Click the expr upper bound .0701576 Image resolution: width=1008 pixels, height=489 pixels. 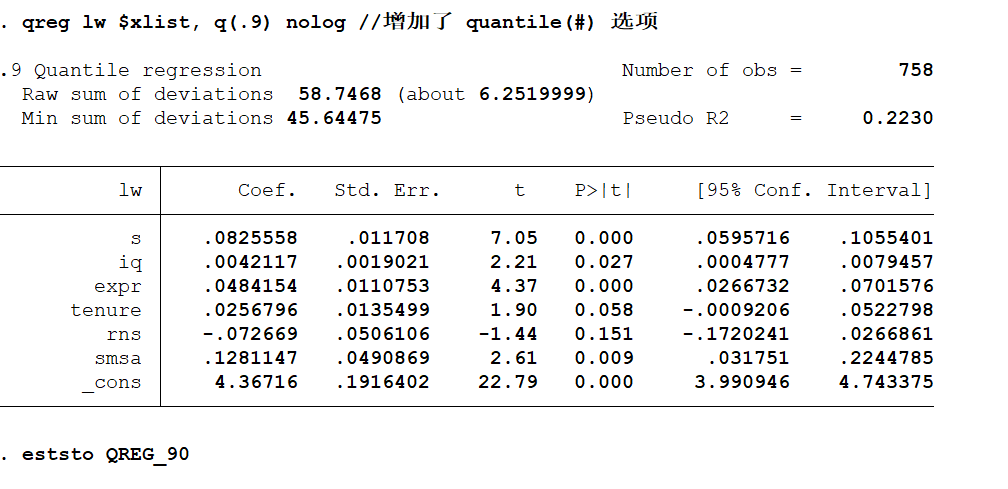point(886,286)
